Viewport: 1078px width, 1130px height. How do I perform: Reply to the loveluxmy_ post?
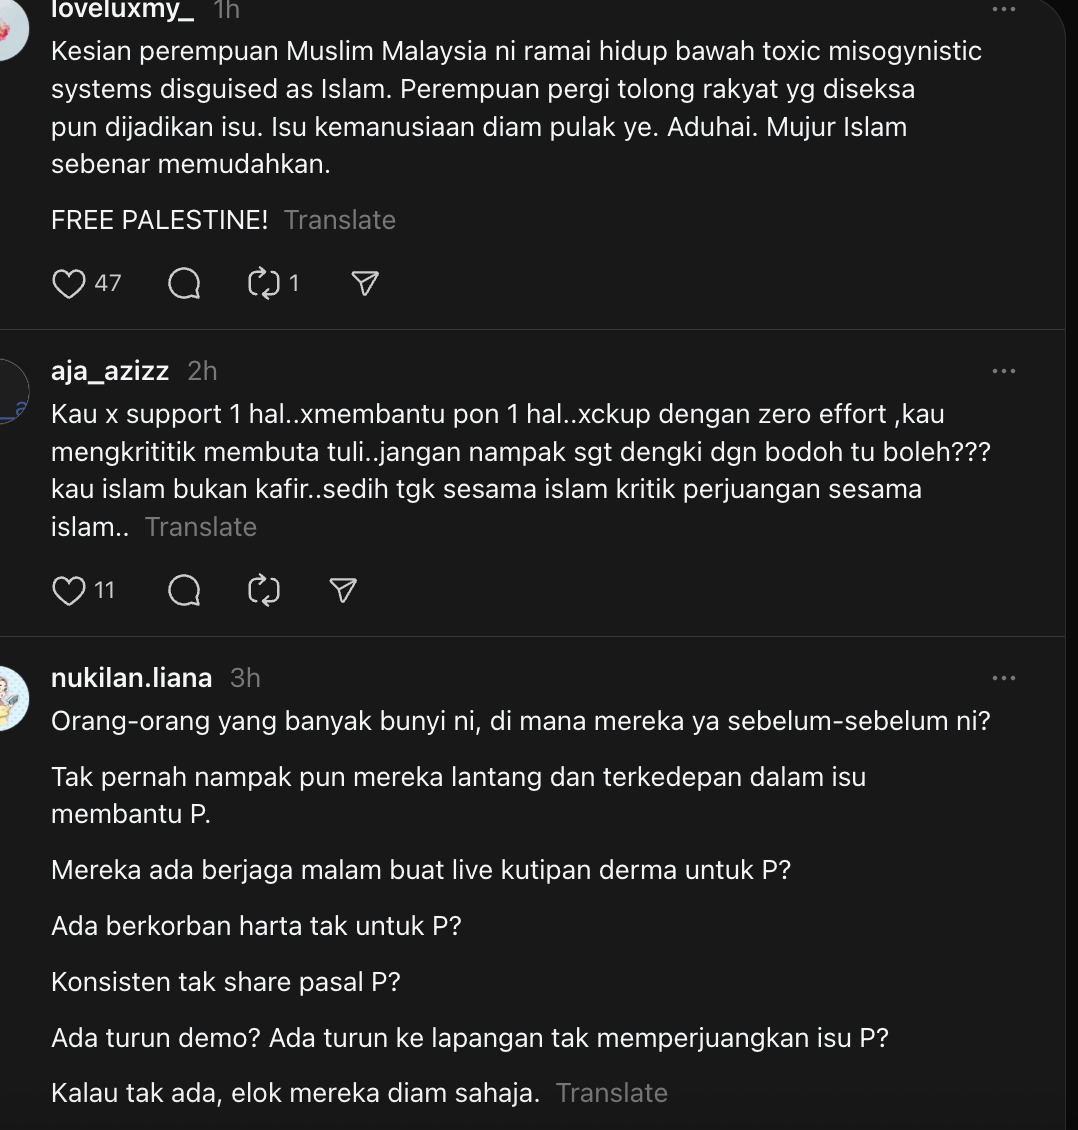[184, 283]
